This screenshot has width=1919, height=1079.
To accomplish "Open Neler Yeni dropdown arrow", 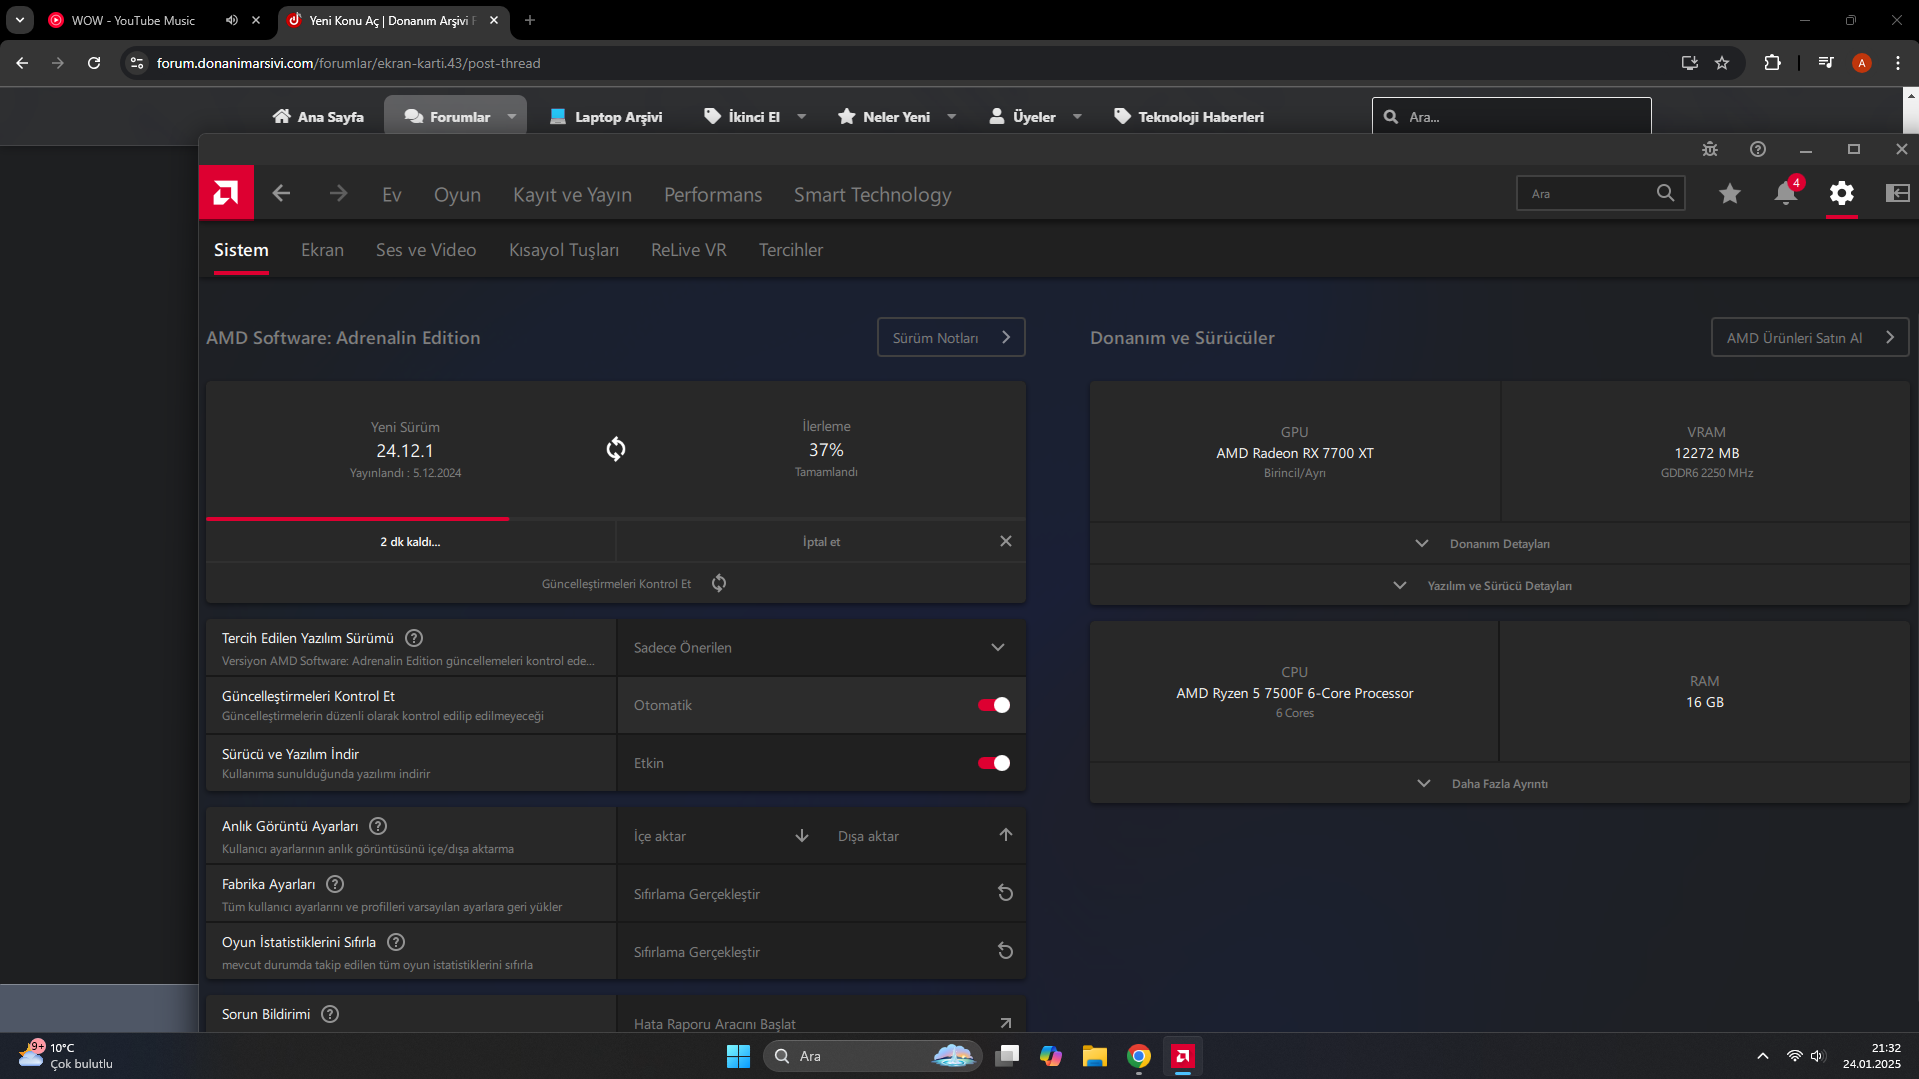I will click(951, 117).
